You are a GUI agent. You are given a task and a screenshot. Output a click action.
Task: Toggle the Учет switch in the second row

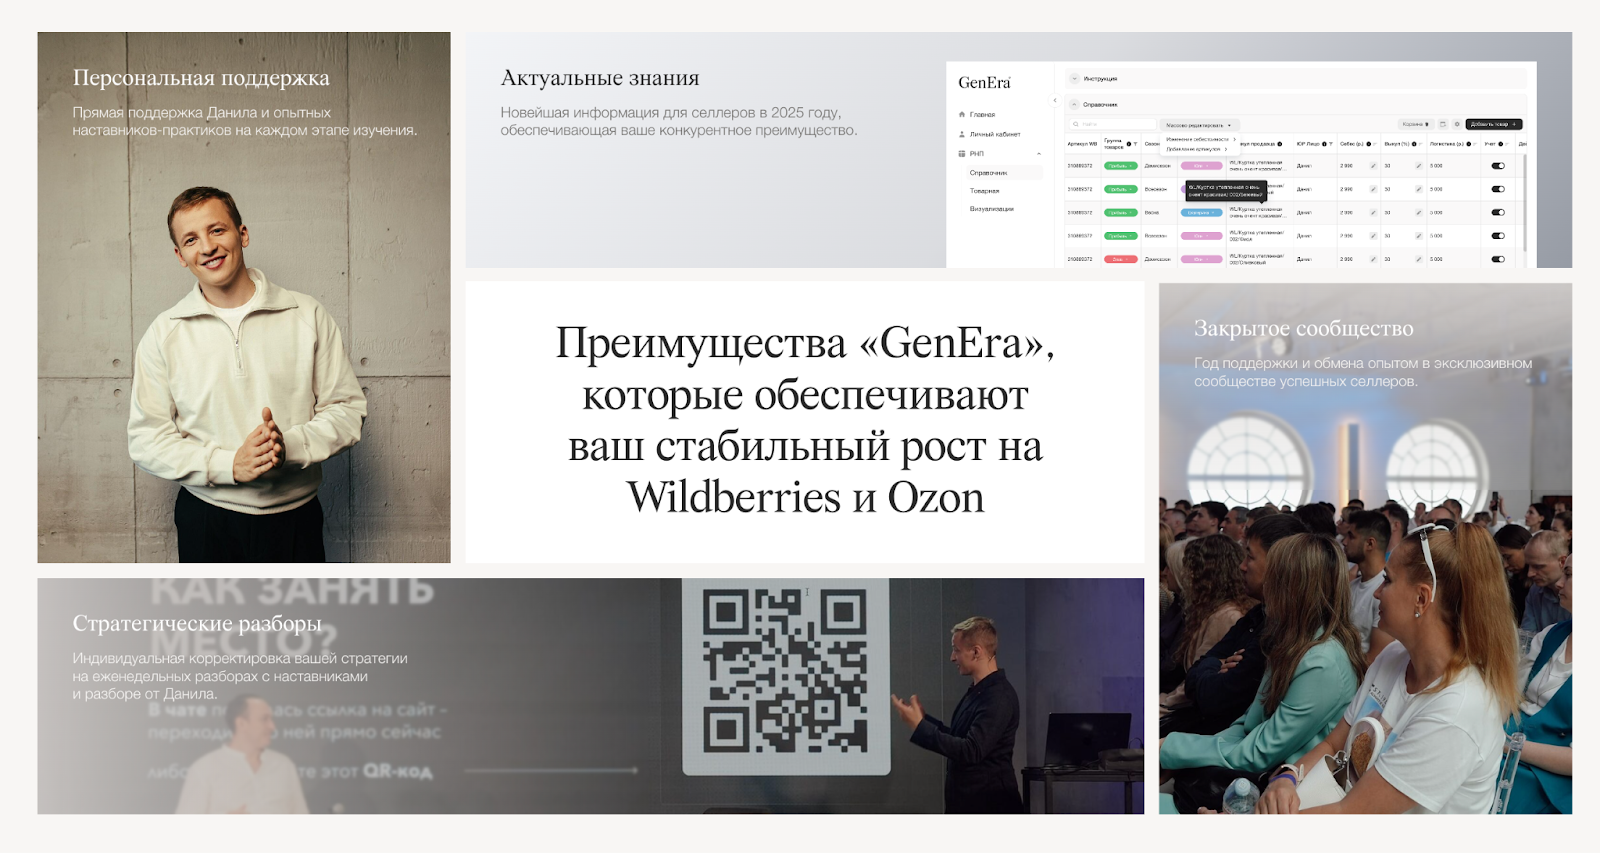pyautogui.click(x=1498, y=189)
